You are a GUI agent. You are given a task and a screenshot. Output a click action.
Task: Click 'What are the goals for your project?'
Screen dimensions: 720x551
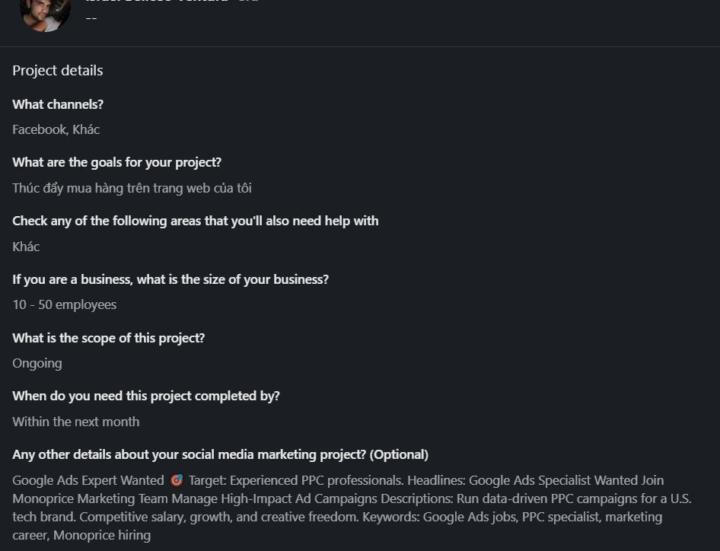tap(117, 162)
